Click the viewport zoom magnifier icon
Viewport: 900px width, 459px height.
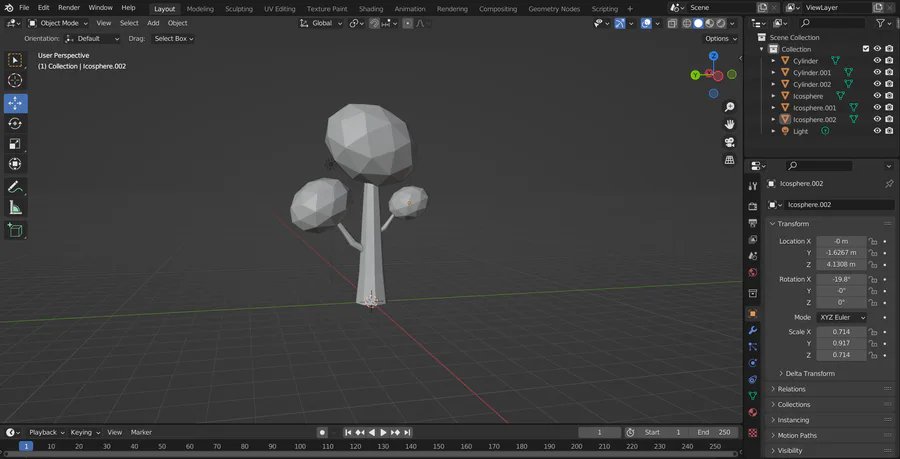[730, 107]
